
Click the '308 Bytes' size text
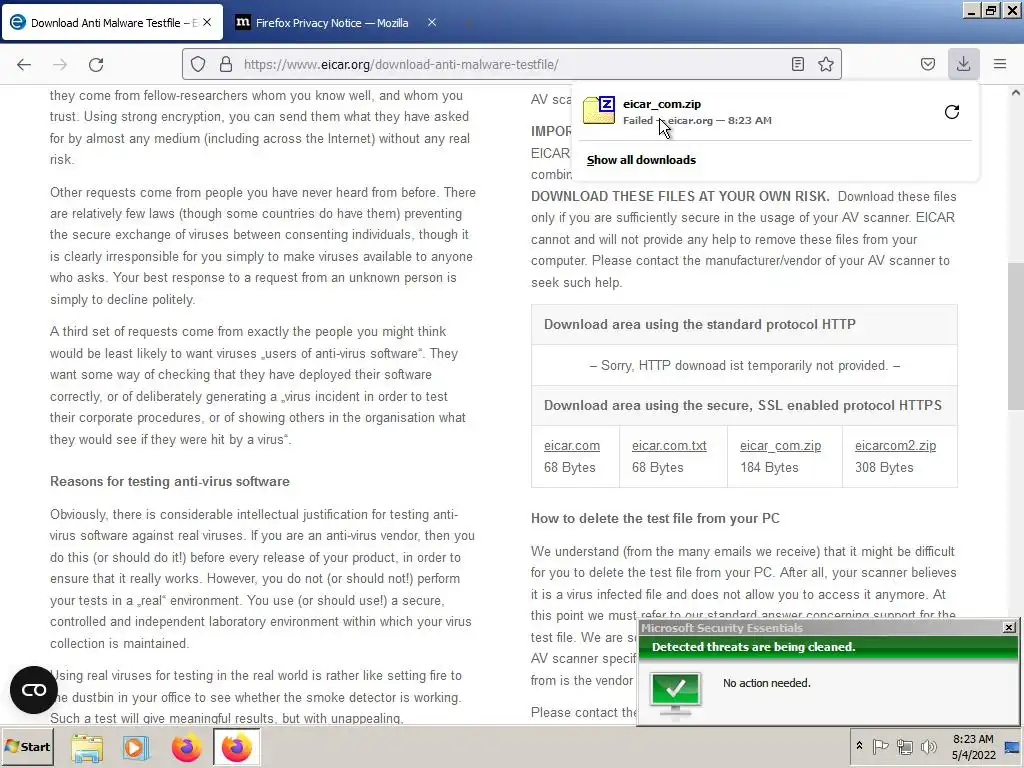(x=884, y=467)
